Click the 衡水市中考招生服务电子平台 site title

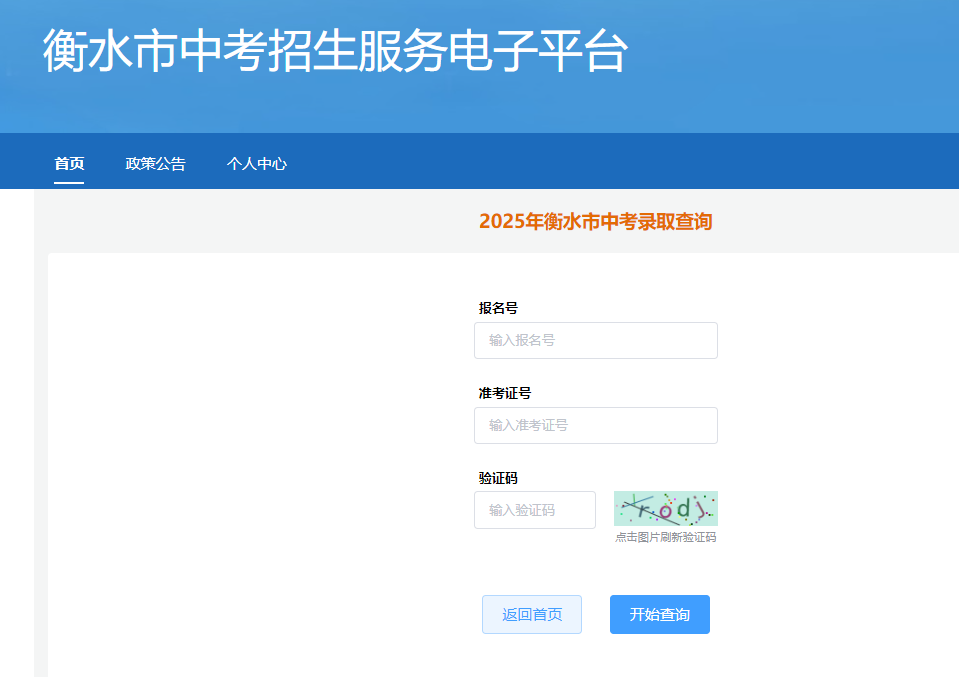(335, 51)
